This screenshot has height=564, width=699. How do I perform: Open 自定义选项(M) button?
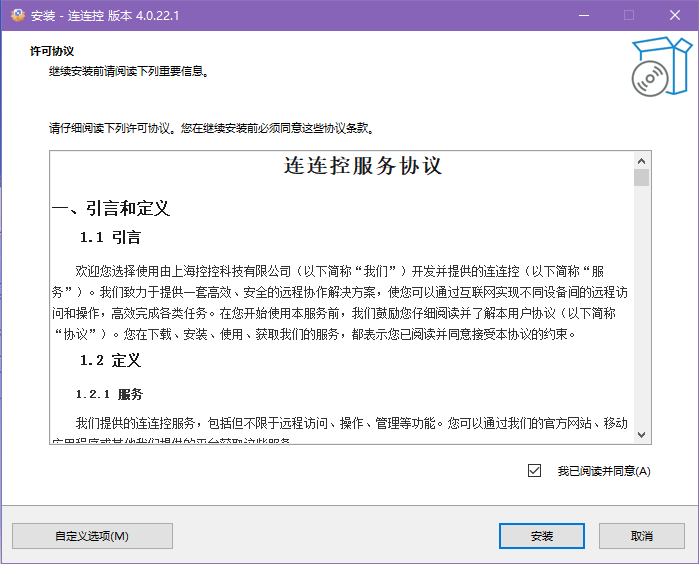pyautogui.click(x=92, y=536)
